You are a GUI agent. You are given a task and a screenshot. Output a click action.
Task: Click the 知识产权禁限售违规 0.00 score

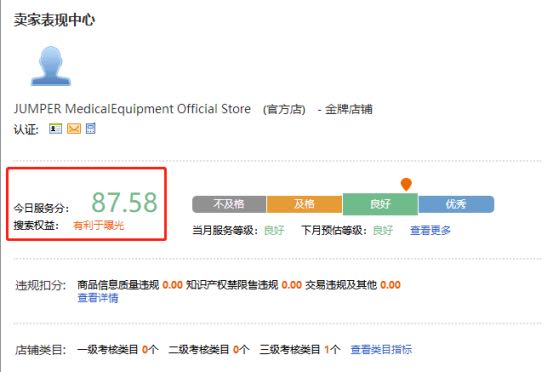(292, 285)
